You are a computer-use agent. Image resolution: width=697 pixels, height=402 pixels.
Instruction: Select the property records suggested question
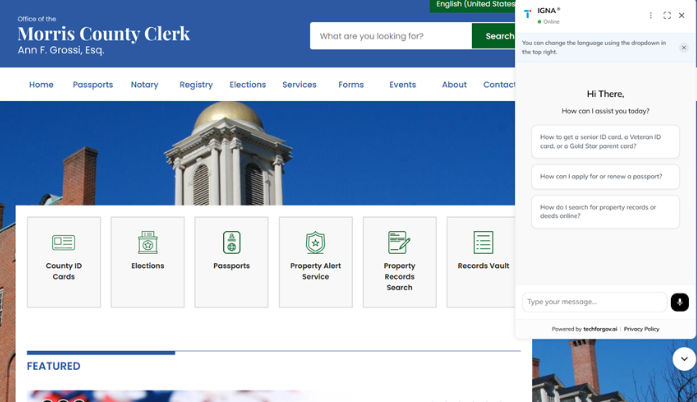pyautogui.click(x=605, y=212)
